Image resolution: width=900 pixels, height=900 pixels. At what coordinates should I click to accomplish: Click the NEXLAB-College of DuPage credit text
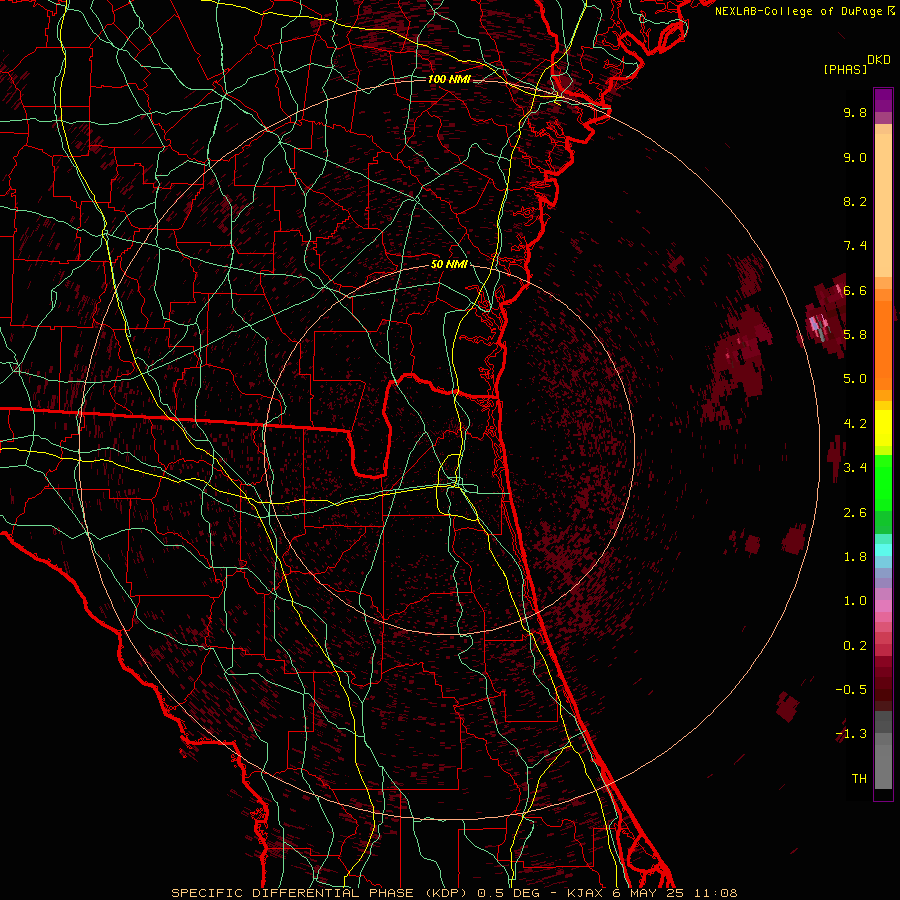799,11
